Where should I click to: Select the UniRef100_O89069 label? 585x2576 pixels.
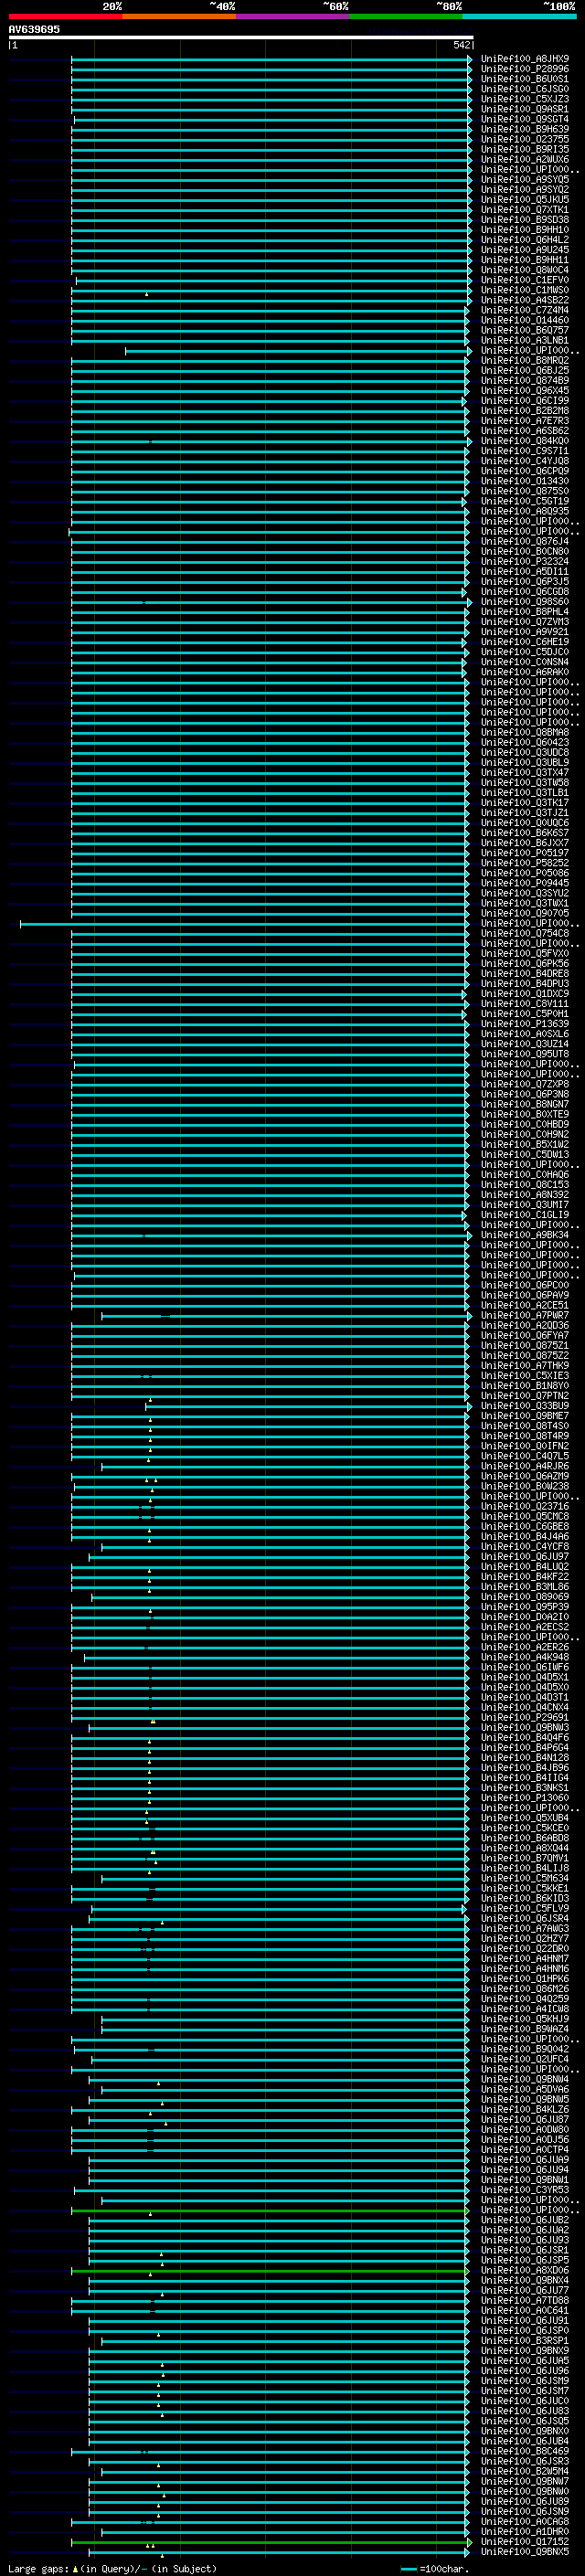[x=524, y=1596]
